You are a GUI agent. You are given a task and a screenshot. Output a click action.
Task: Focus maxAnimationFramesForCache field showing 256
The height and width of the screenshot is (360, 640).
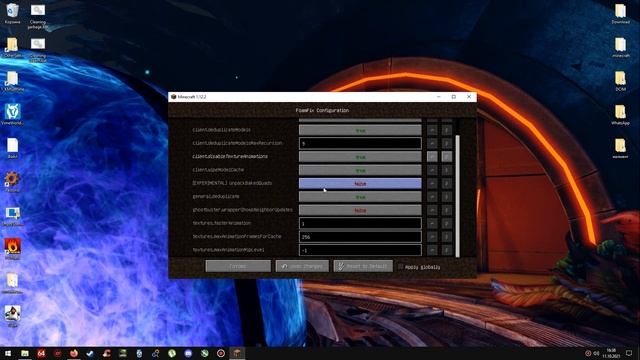(x=360, y=237)
